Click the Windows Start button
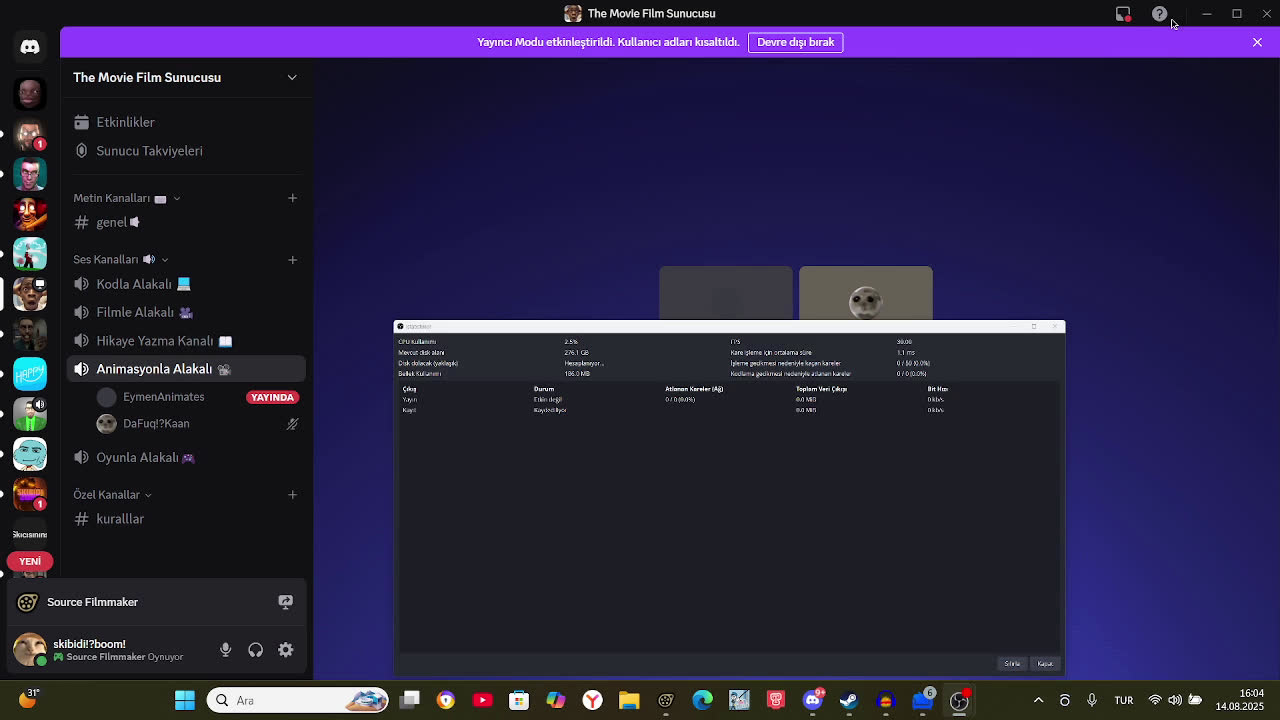 coord(185,700)
